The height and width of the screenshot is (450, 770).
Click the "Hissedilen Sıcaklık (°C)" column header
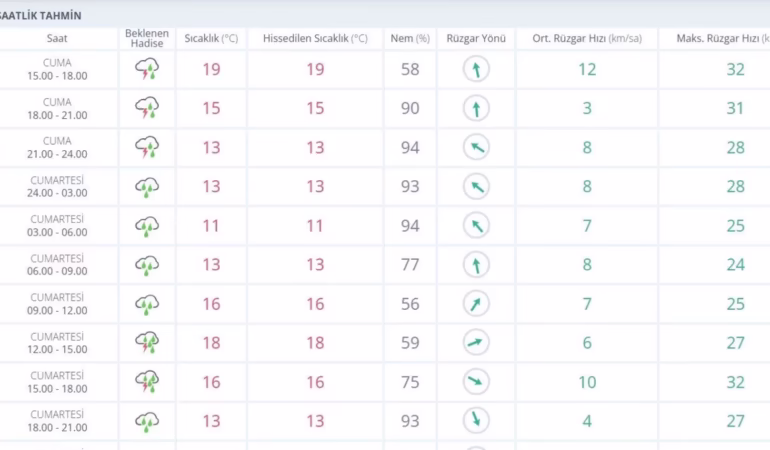click(315, 39)
